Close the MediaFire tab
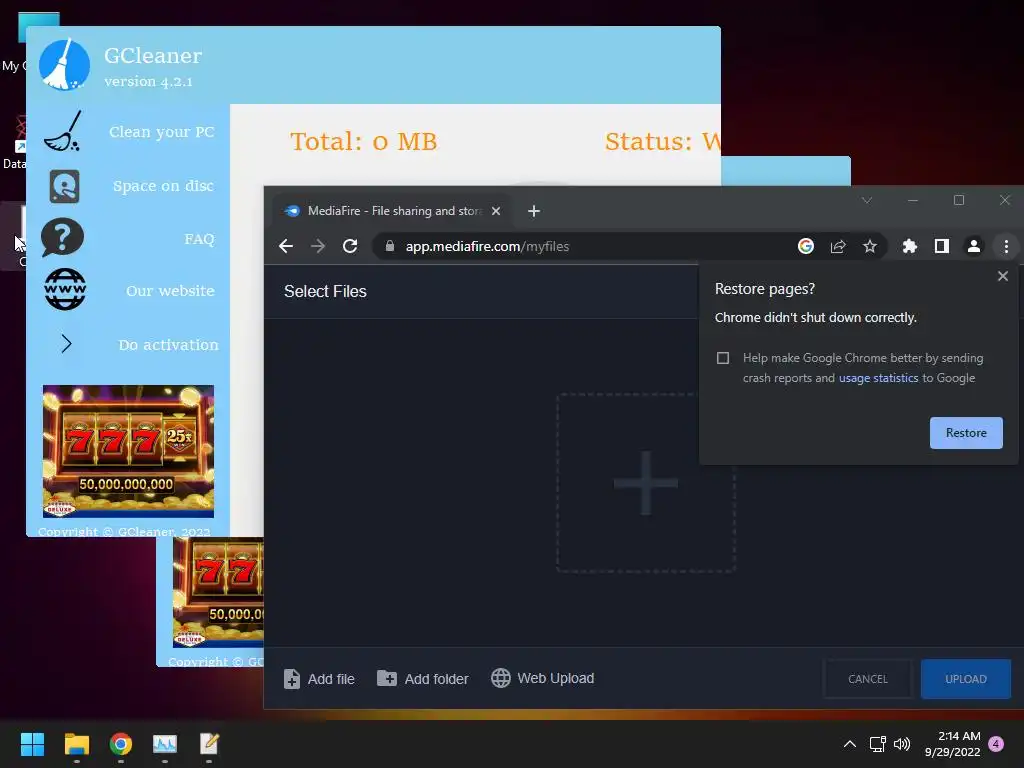 pos(496,211)
